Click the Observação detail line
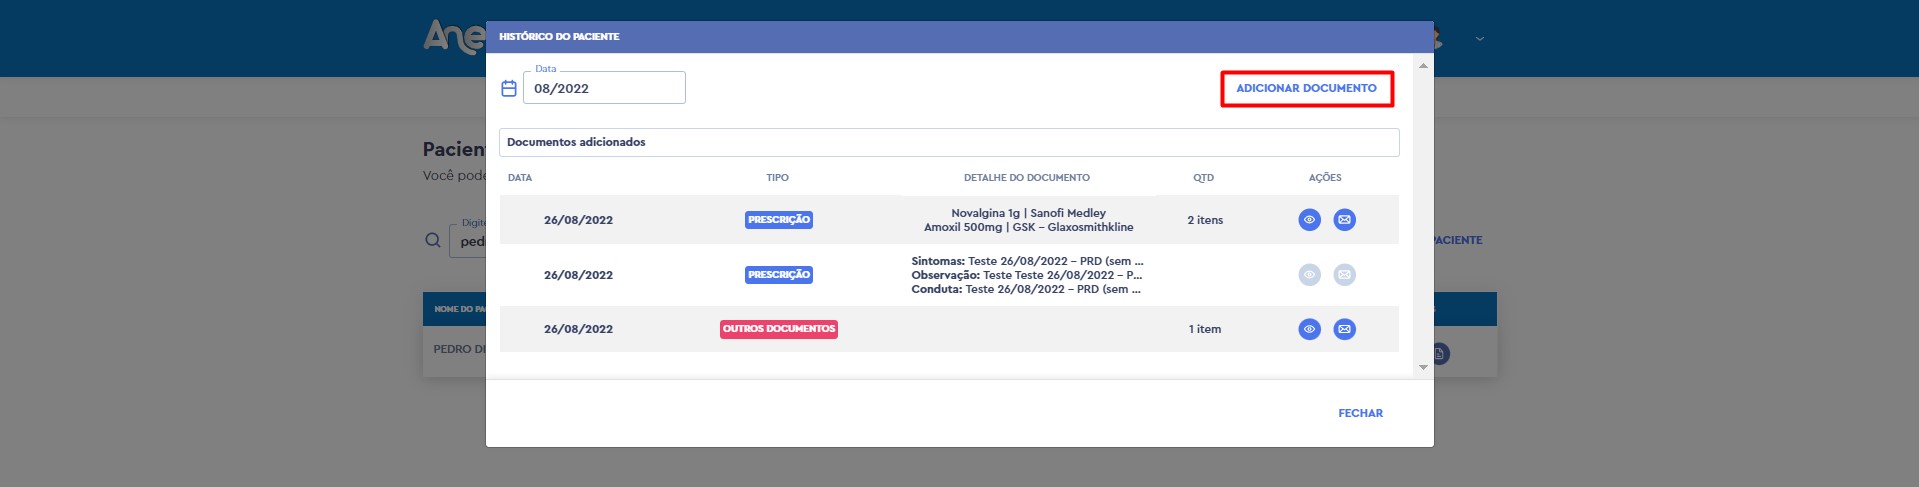The height and width of the screenshot is (487, 1919). [1027, 275]
